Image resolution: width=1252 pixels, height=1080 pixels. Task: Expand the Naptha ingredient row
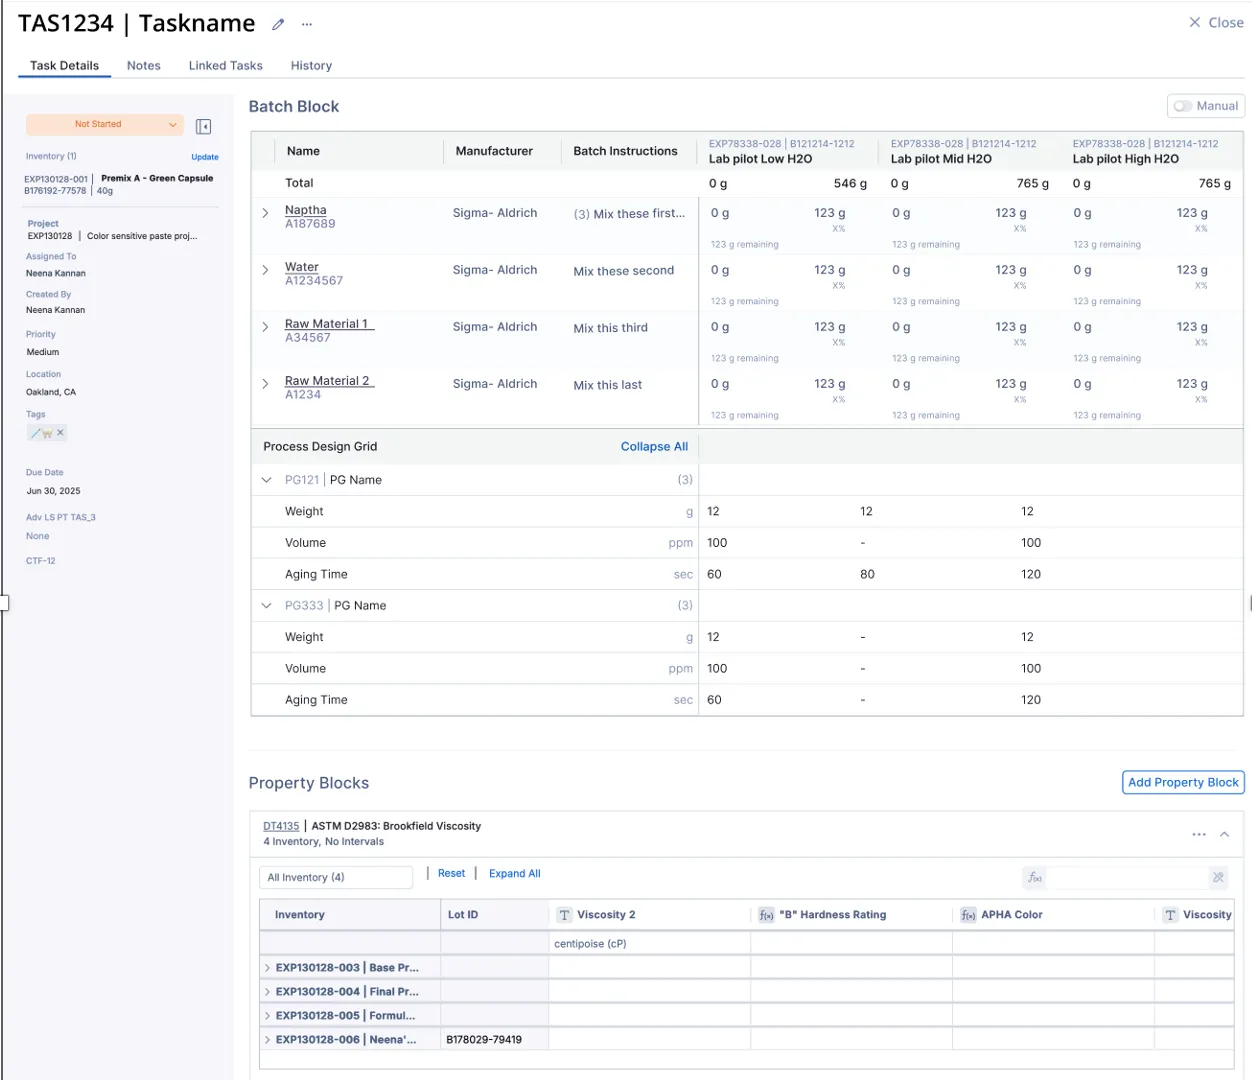265,213
